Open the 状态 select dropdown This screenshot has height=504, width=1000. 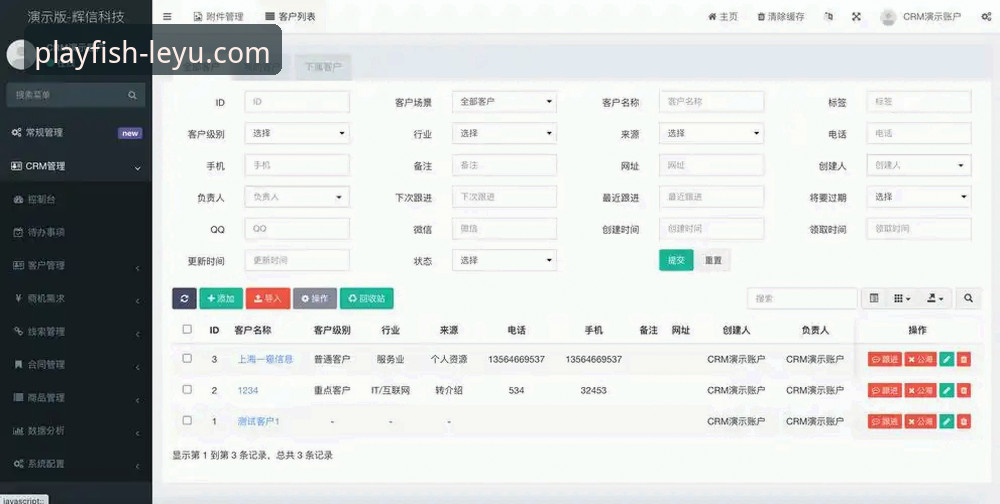[x=504, y=260]
